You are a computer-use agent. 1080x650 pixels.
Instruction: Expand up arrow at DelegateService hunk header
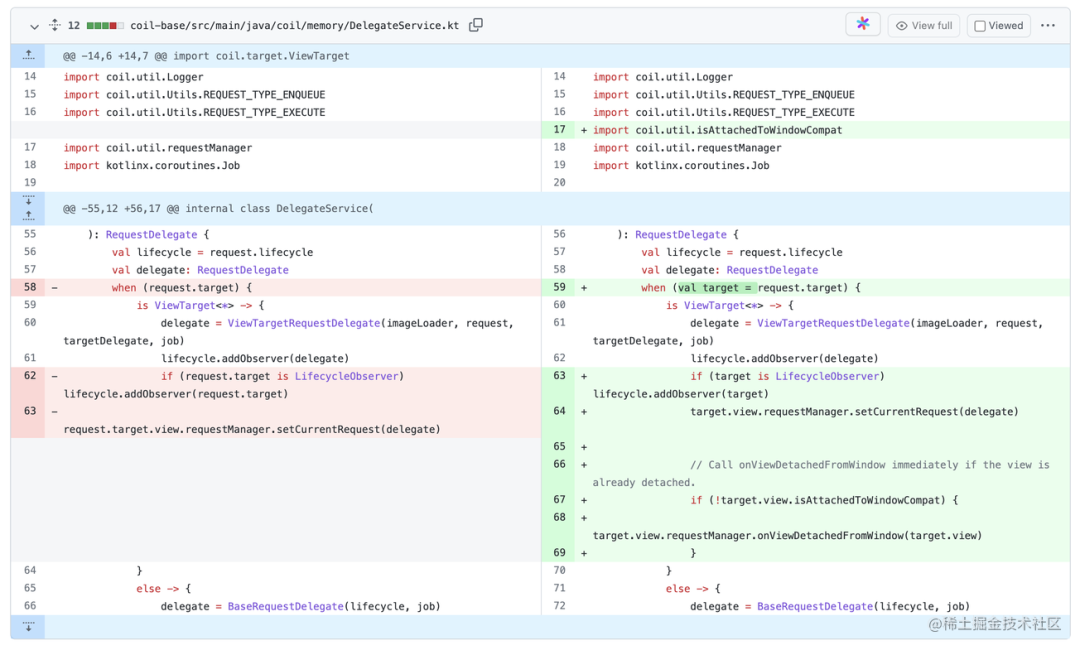tap(28, 216)
